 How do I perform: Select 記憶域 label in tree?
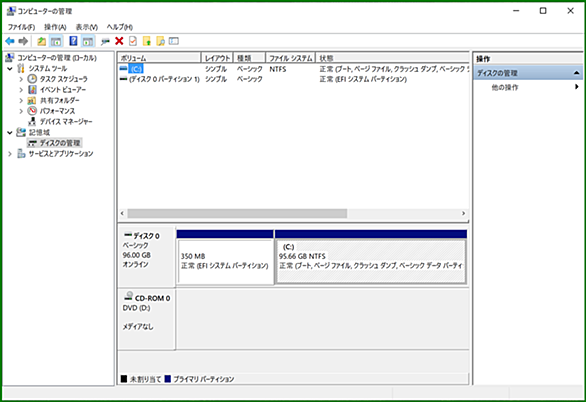click(39, 132)
